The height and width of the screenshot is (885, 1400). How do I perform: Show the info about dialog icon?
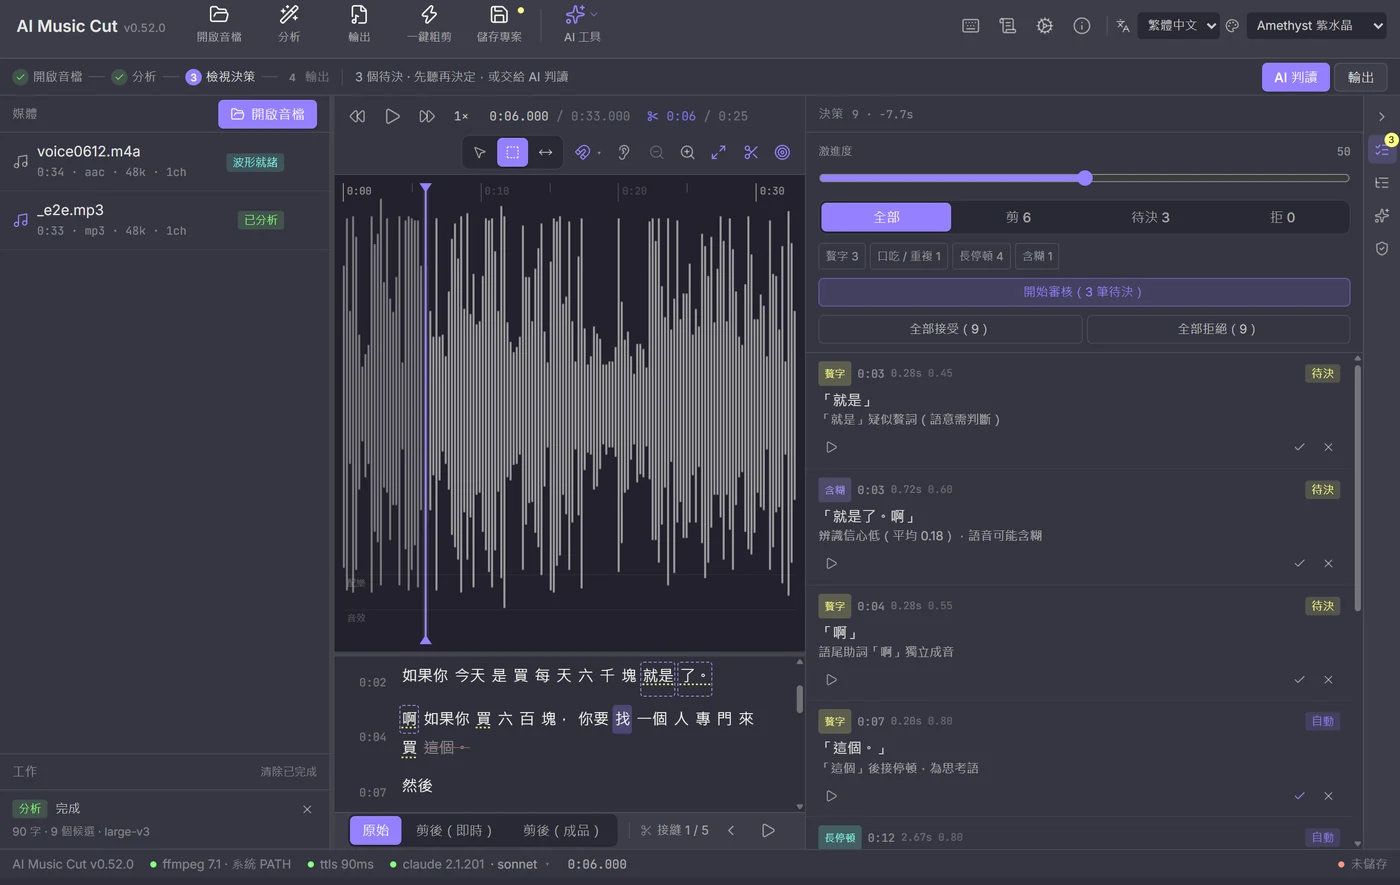pos(1081,26)
